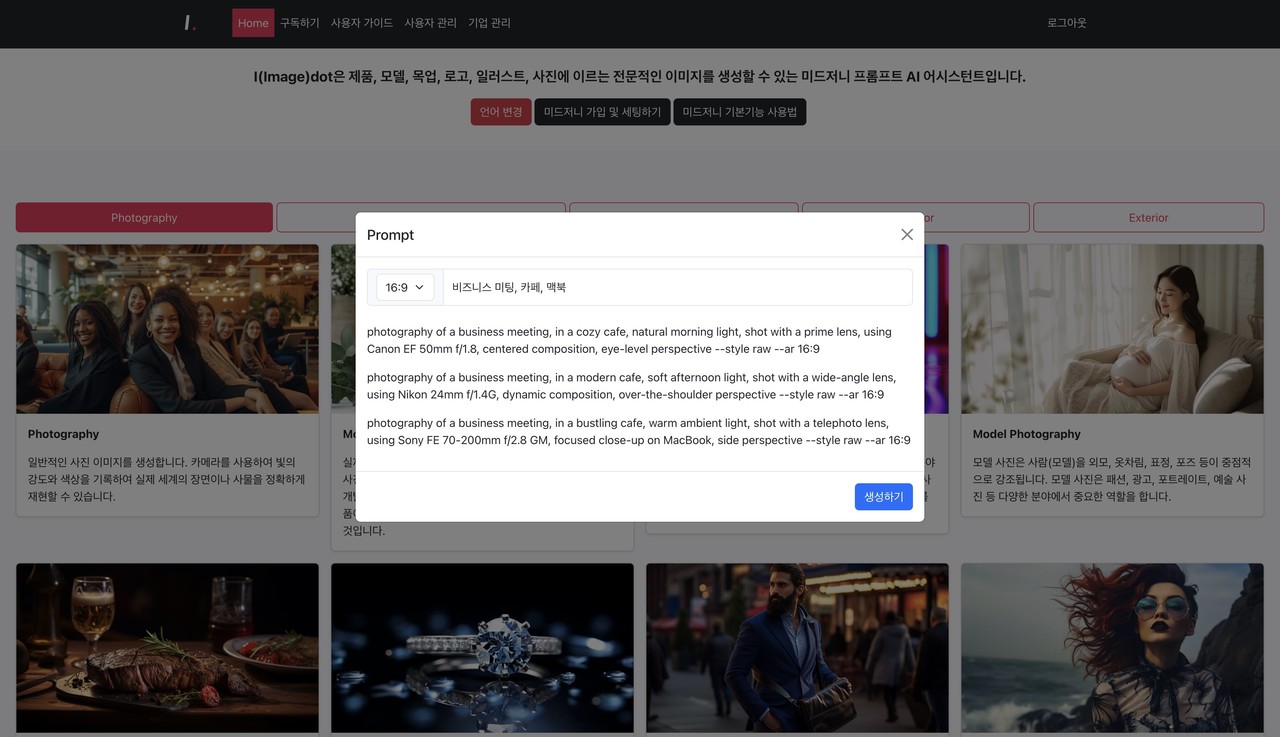Open the Model Photography pregnant woman thumbnail
Viewport: 1280px width, 737px height.
tap(1112, 329)
